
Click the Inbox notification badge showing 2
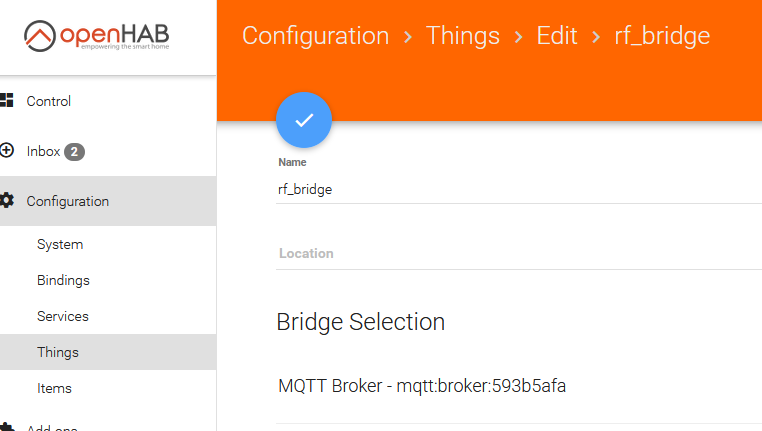pos(74,152)
